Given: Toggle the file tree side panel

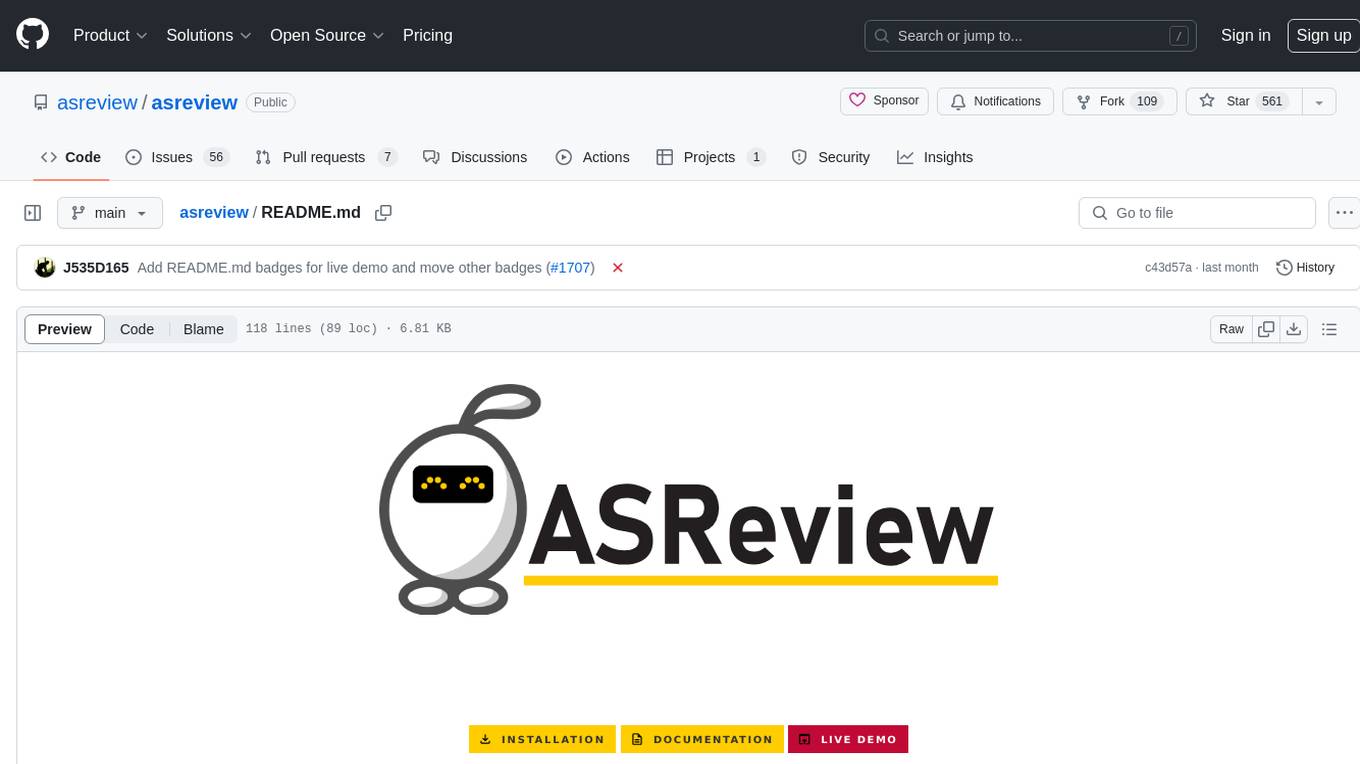Looking at the screenshot, I should tap(33, 213).
